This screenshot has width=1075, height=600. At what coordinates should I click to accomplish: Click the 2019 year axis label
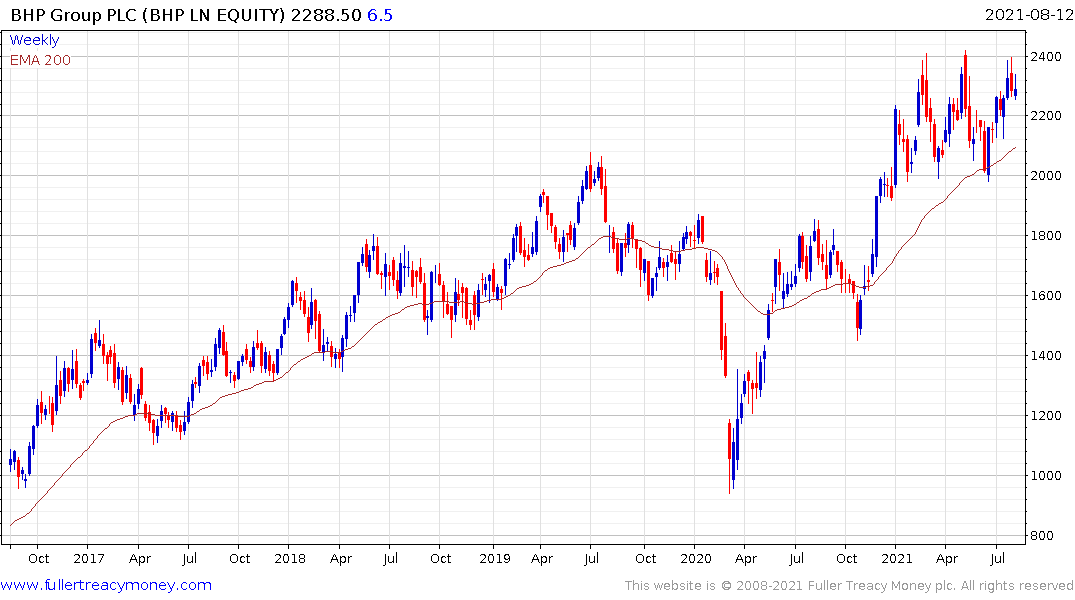(x=494, y=558)
